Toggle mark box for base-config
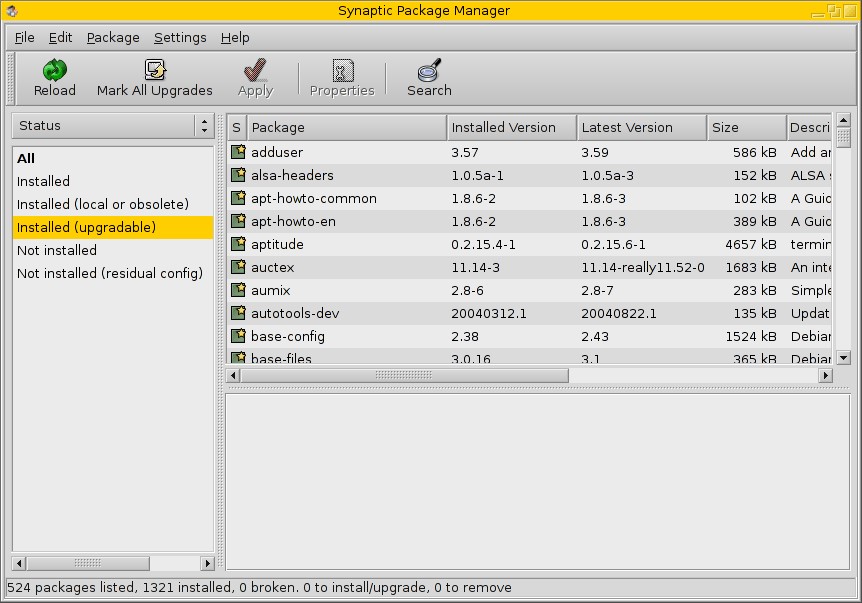 click(238, 336)
